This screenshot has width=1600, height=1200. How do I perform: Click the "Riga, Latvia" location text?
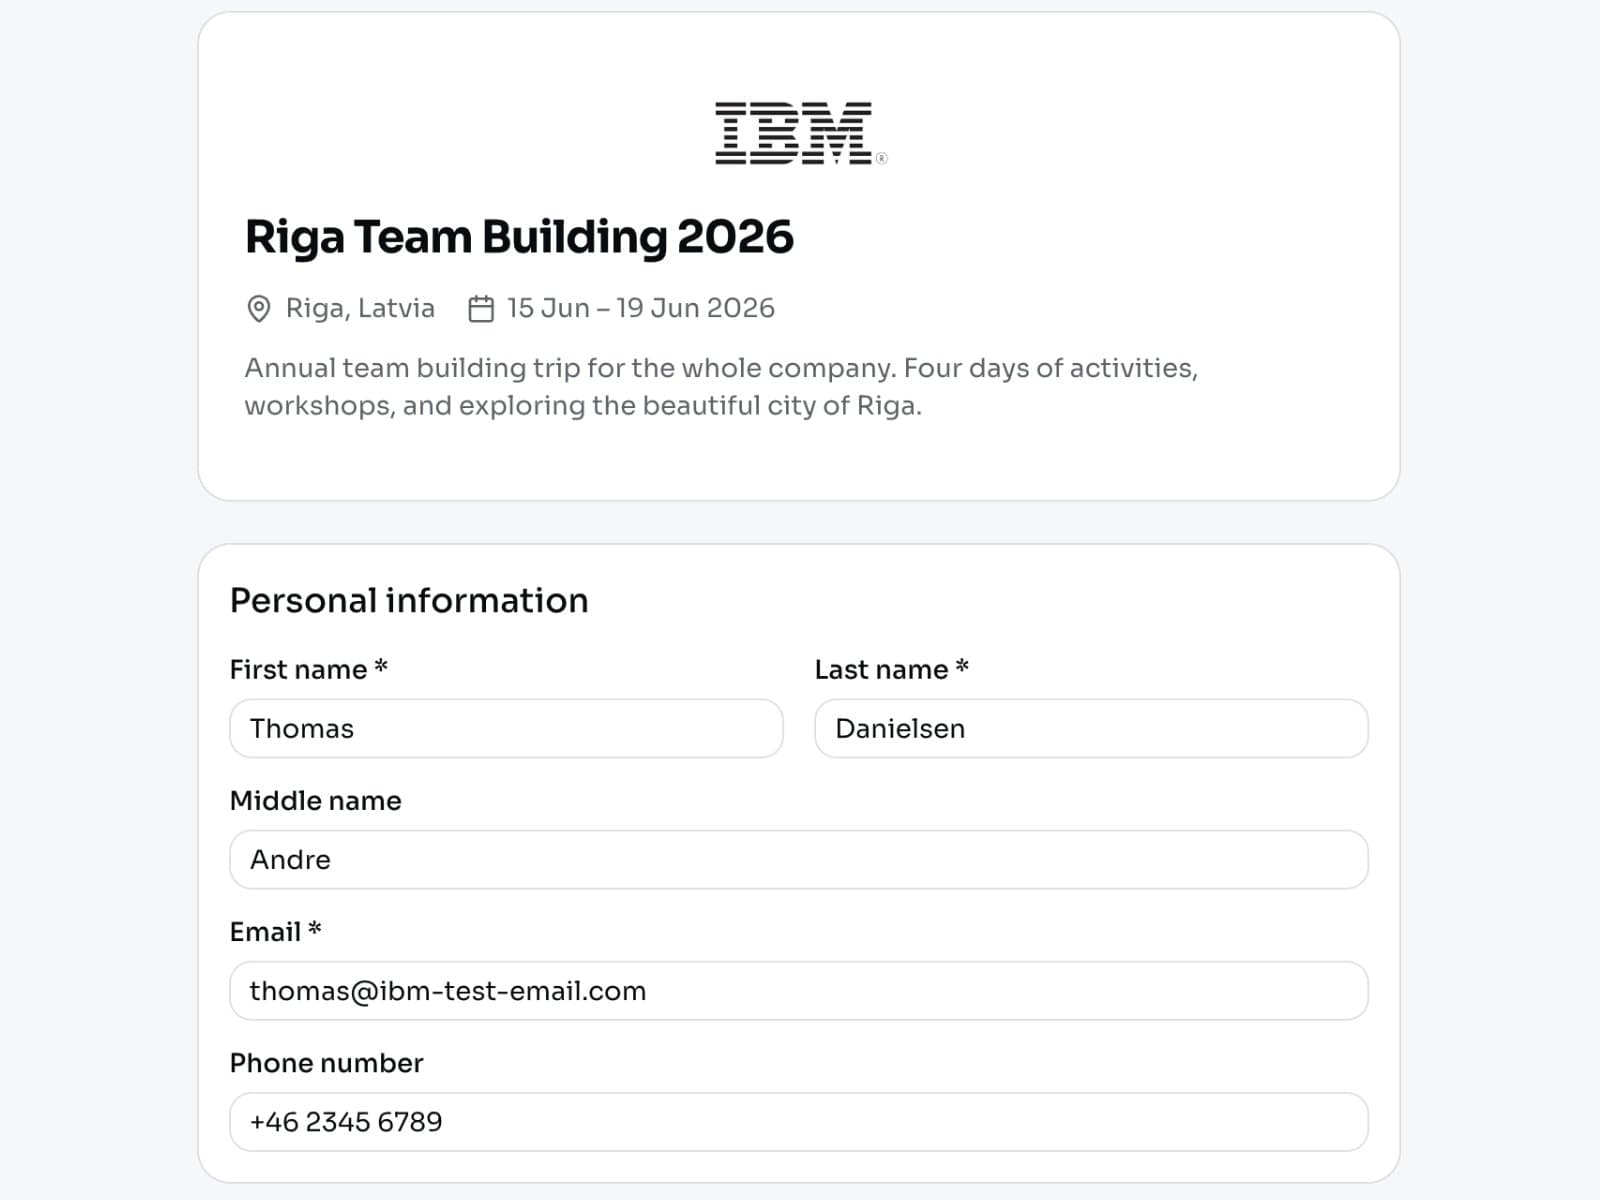(x=360, y=308)
